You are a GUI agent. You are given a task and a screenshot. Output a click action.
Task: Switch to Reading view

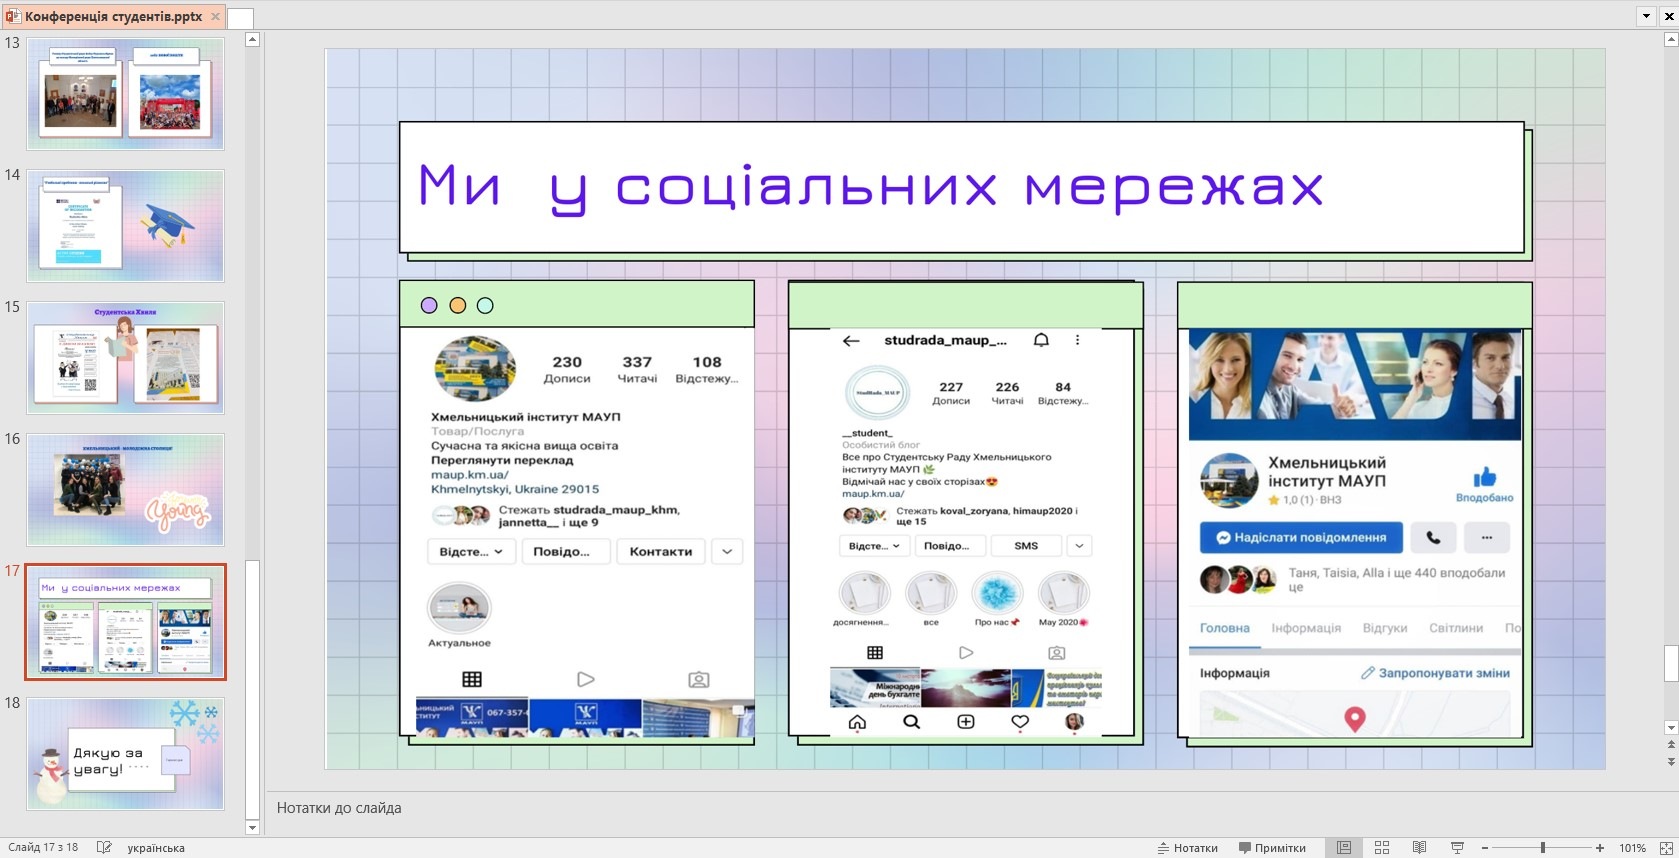click(1419, 847)
